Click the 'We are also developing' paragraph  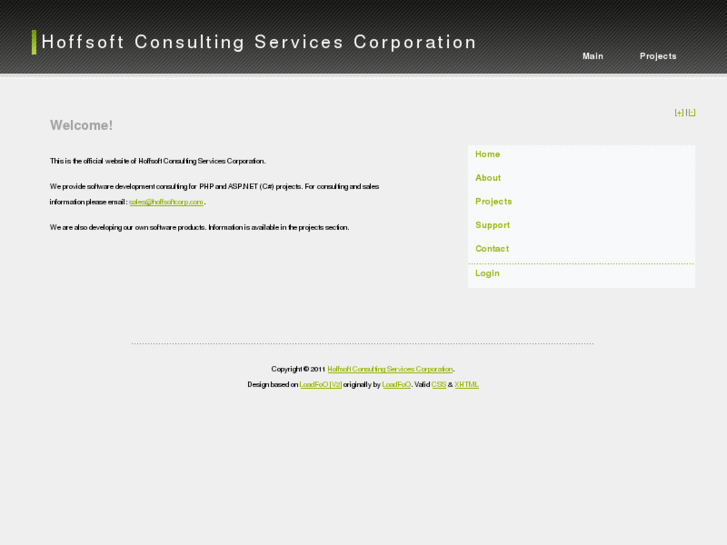pos(199,228)
